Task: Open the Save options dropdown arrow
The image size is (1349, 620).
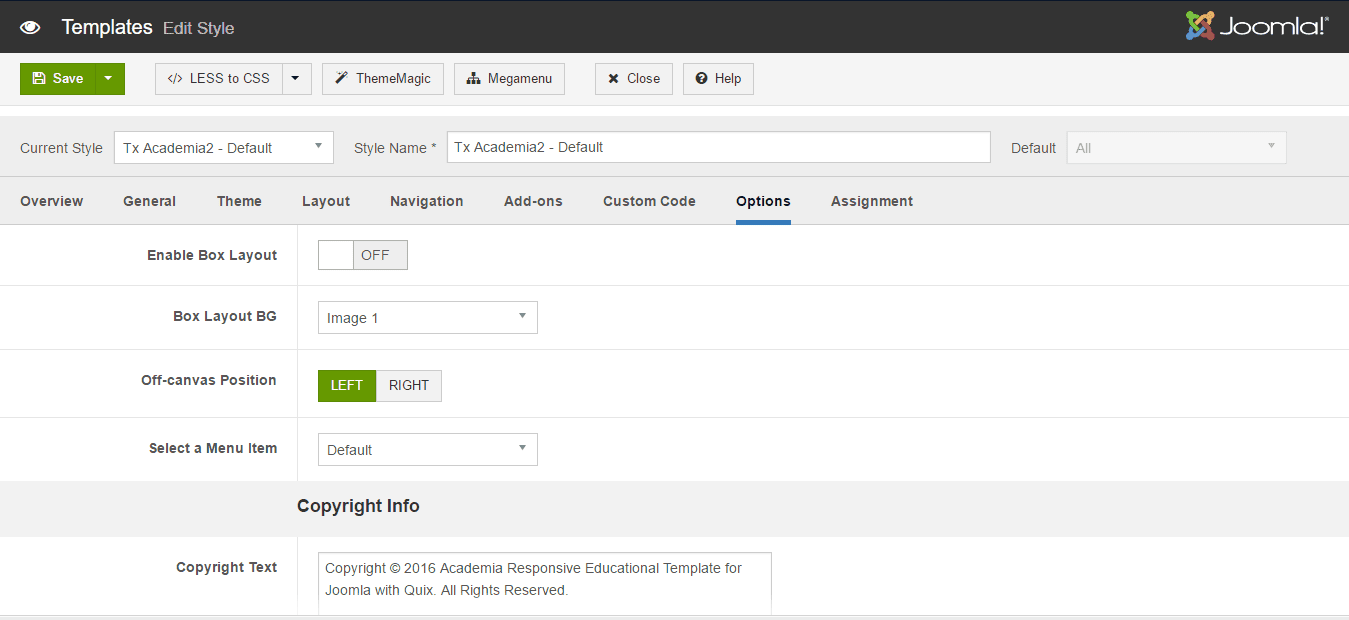Action: pyautogui.click(x=109, y=79)
